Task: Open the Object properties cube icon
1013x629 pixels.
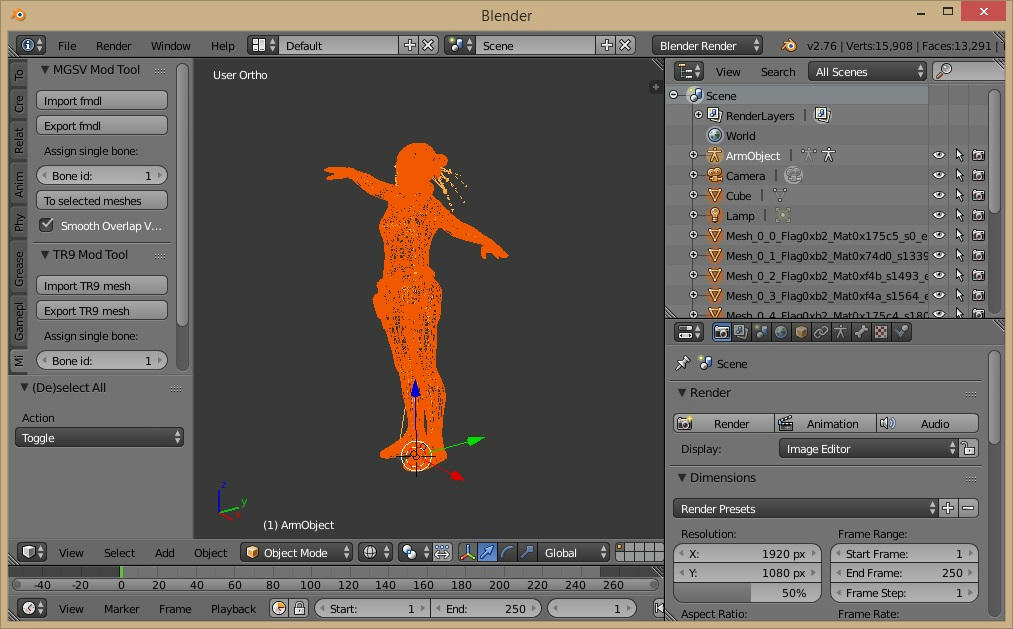Action: 801,332
